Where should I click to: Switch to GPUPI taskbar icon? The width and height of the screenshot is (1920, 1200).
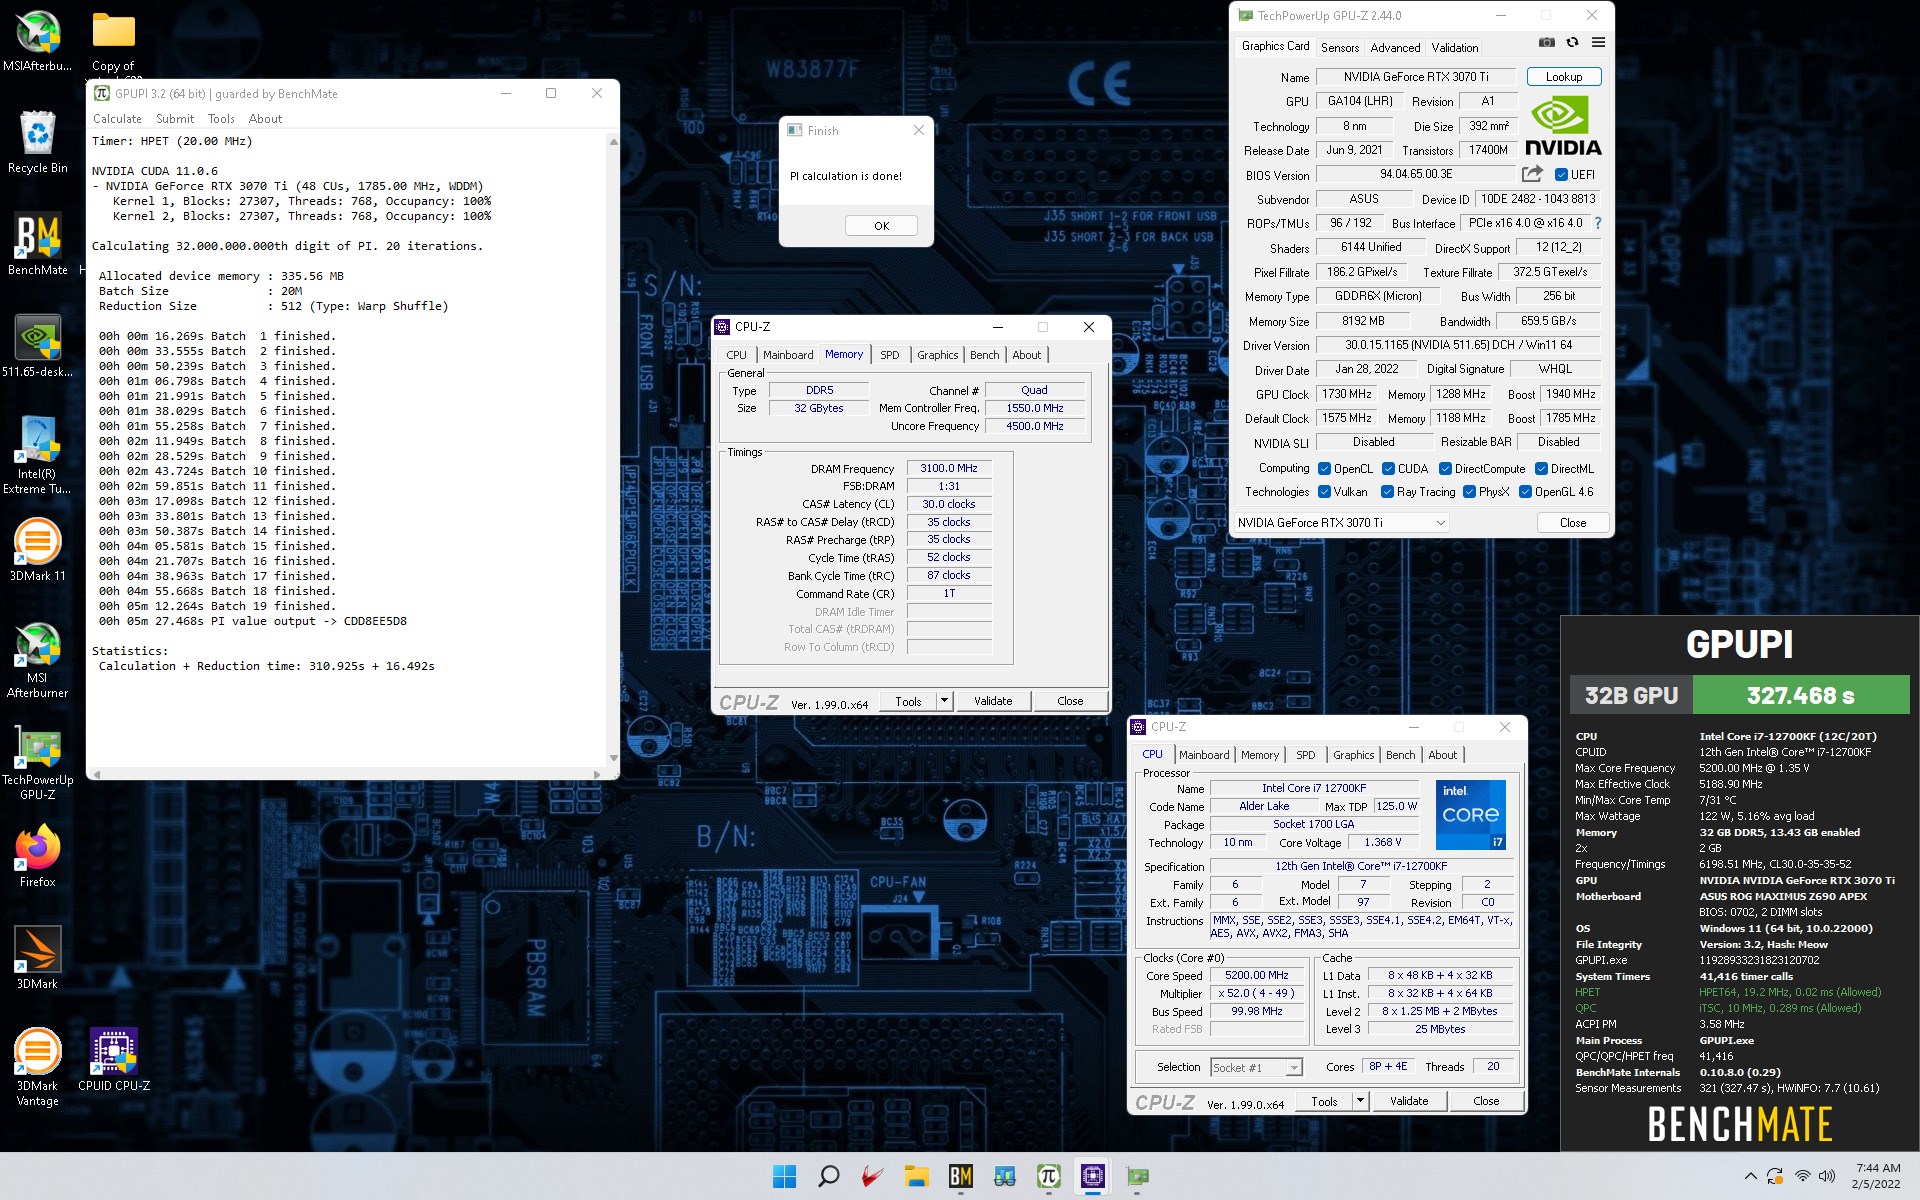click(x=1049, y=1176)
